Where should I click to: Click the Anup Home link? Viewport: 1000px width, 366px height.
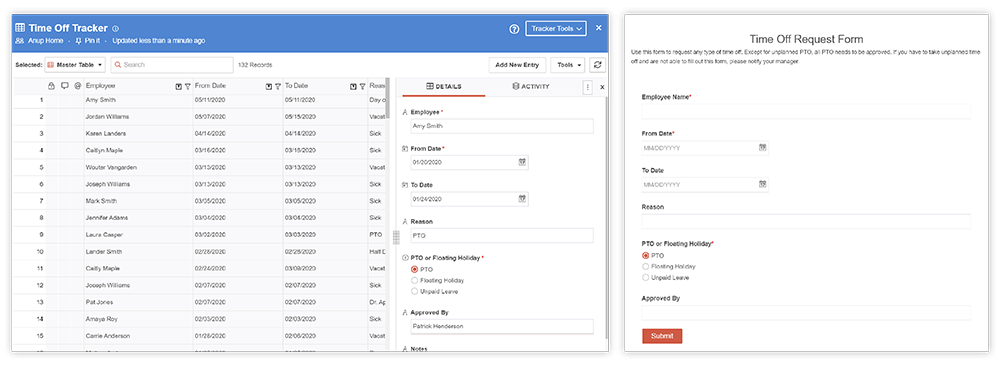[45, 40]
